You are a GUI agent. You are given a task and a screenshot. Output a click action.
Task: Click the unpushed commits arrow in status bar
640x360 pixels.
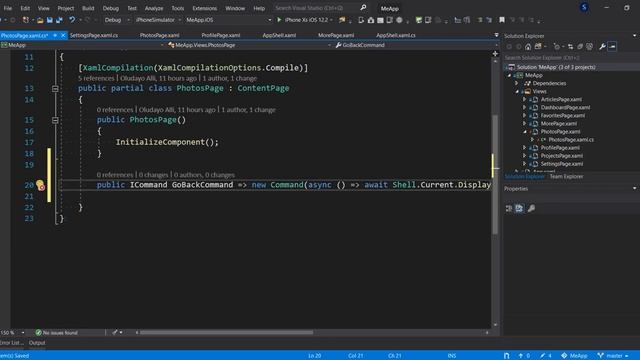pyautogui.click(x=520, y=356)
